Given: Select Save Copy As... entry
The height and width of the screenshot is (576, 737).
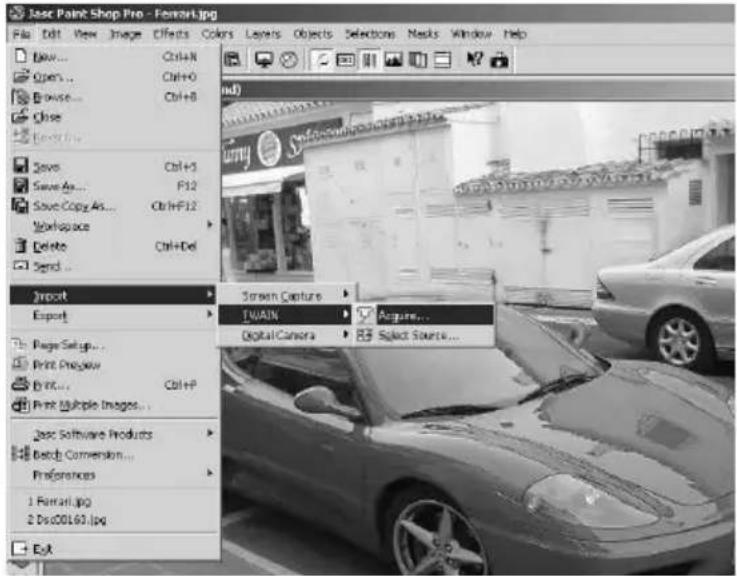Looking at the screenshot, I should click(113, 206).
